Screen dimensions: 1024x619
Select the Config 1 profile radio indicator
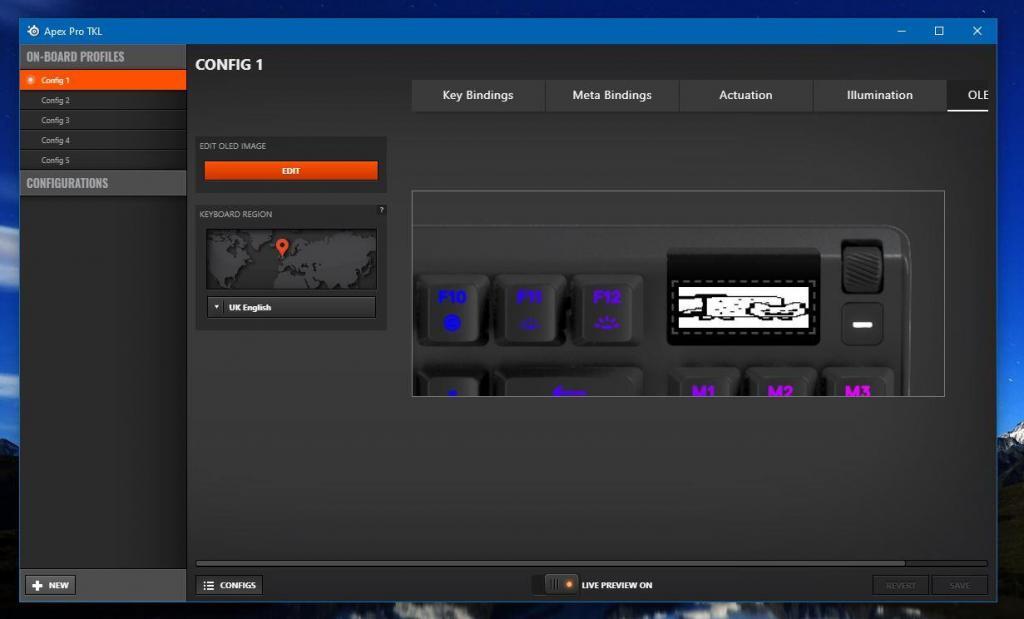coord(31,80)
